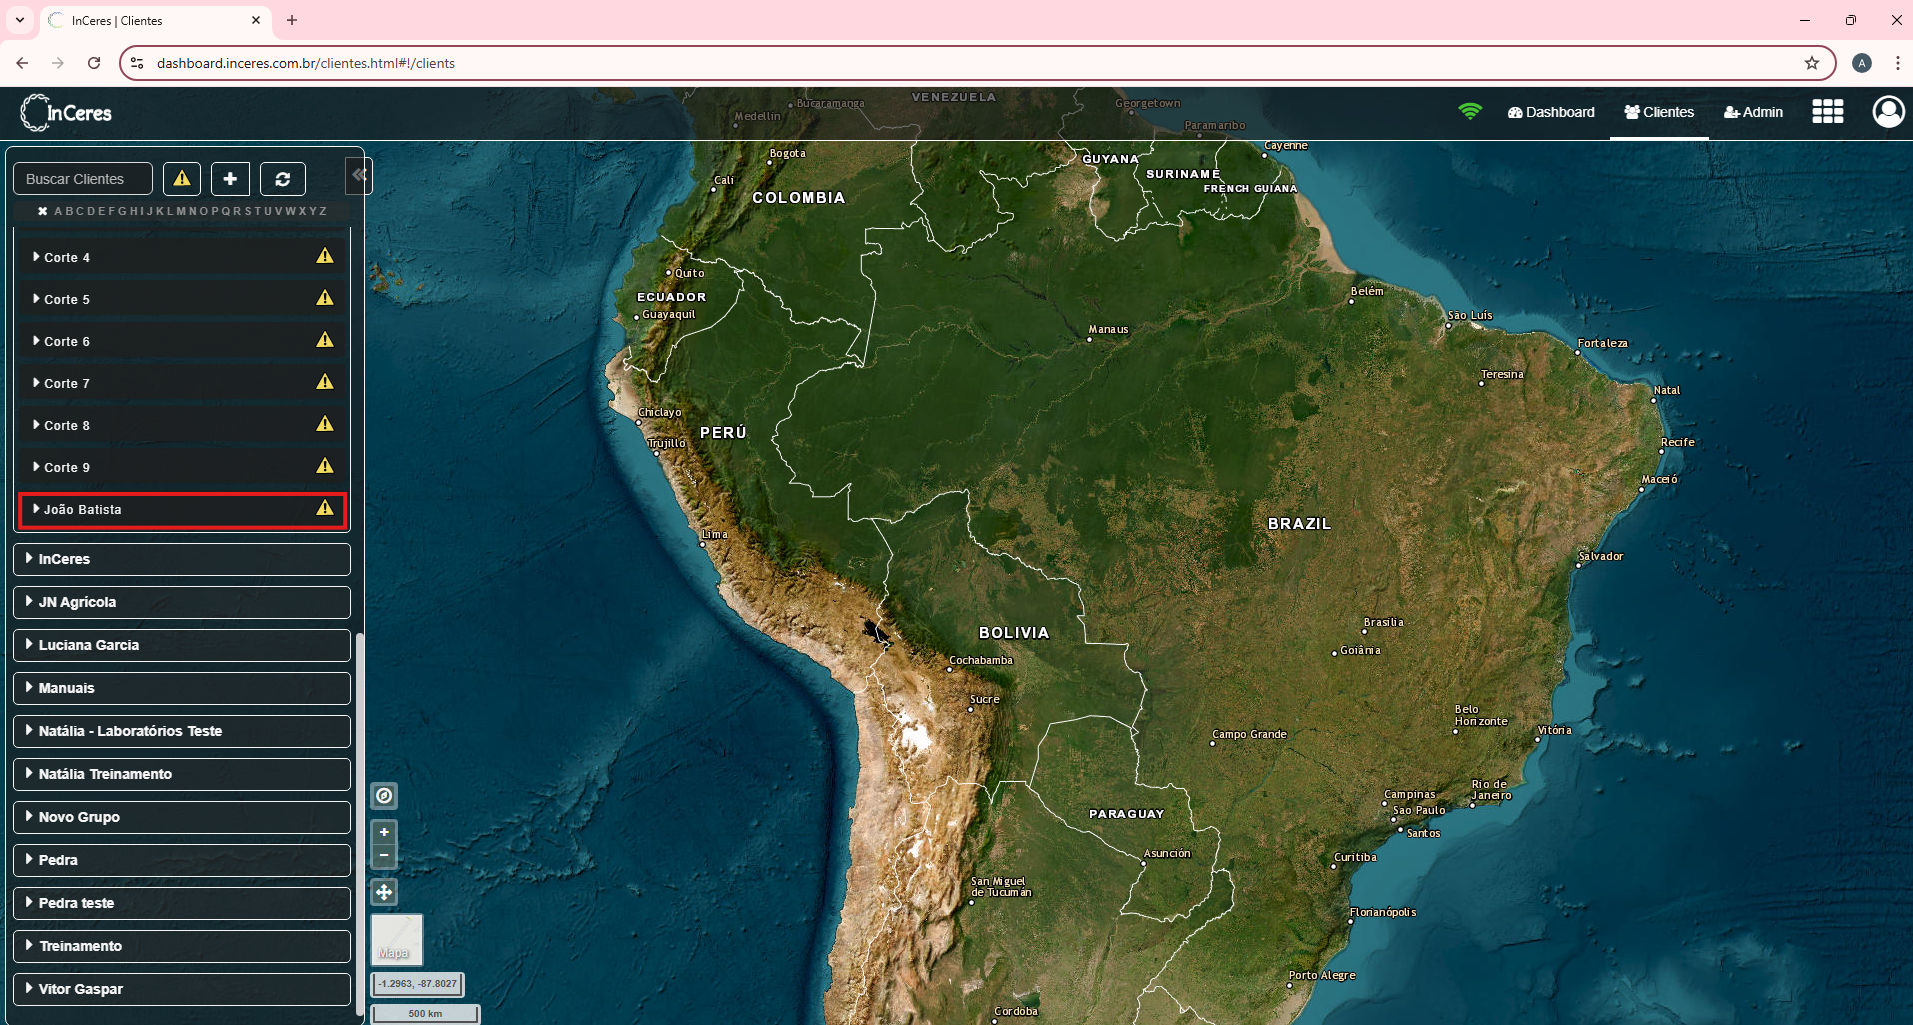This screenshot has height=1025, width=1913.
Task: Clear the letter filter with X
Action: [43, 211]
